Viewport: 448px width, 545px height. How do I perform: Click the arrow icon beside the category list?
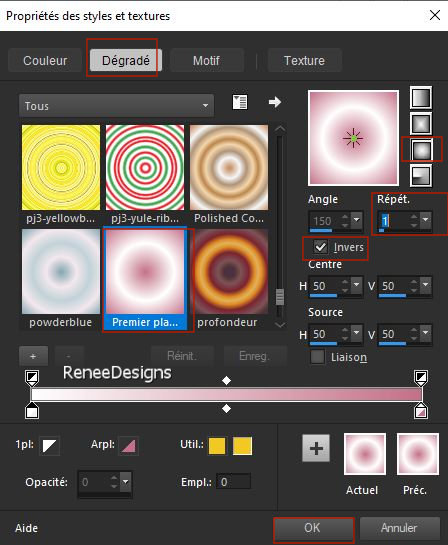tap(275, 102)
